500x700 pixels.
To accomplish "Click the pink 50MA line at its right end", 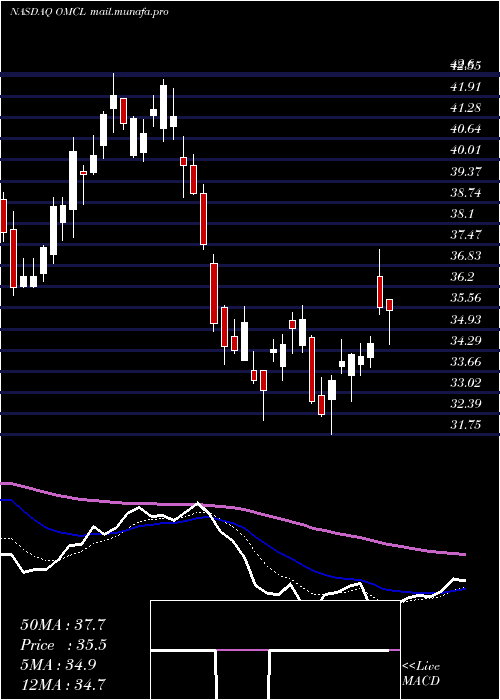I will click(x=462, y=554).
